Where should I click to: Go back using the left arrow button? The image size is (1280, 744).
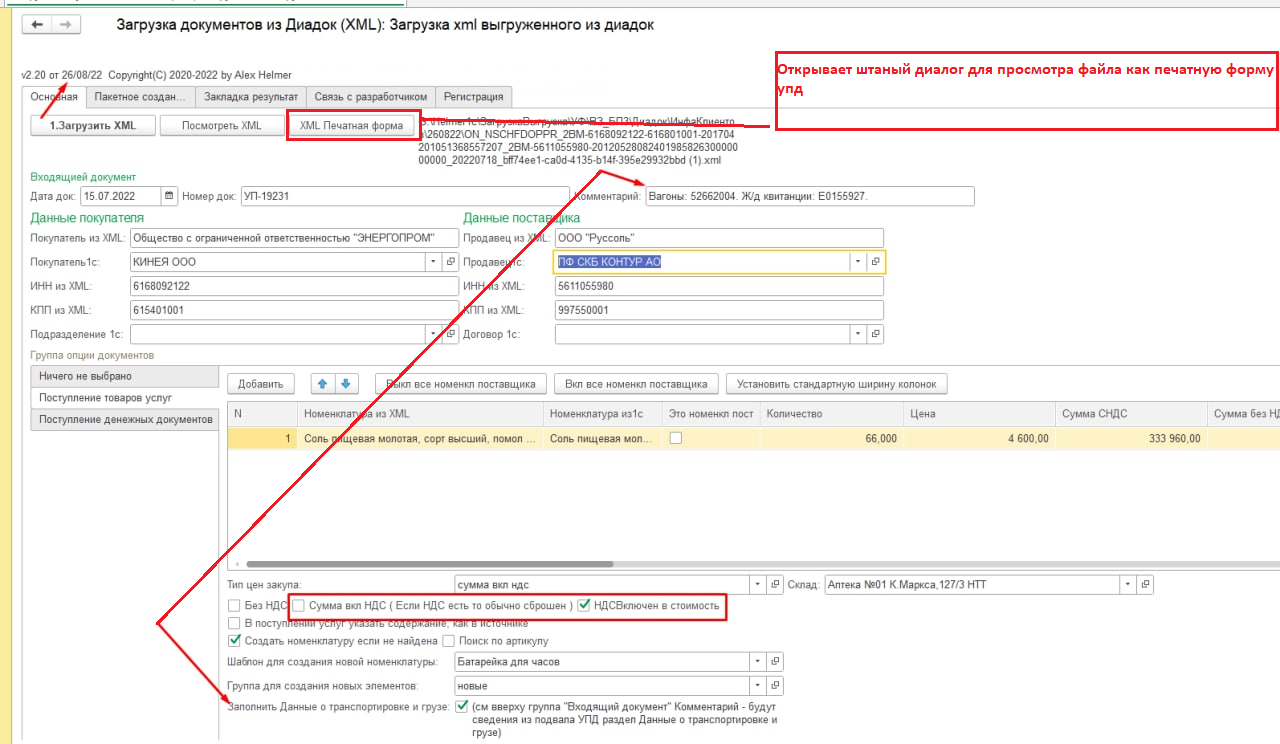point(38,25)
